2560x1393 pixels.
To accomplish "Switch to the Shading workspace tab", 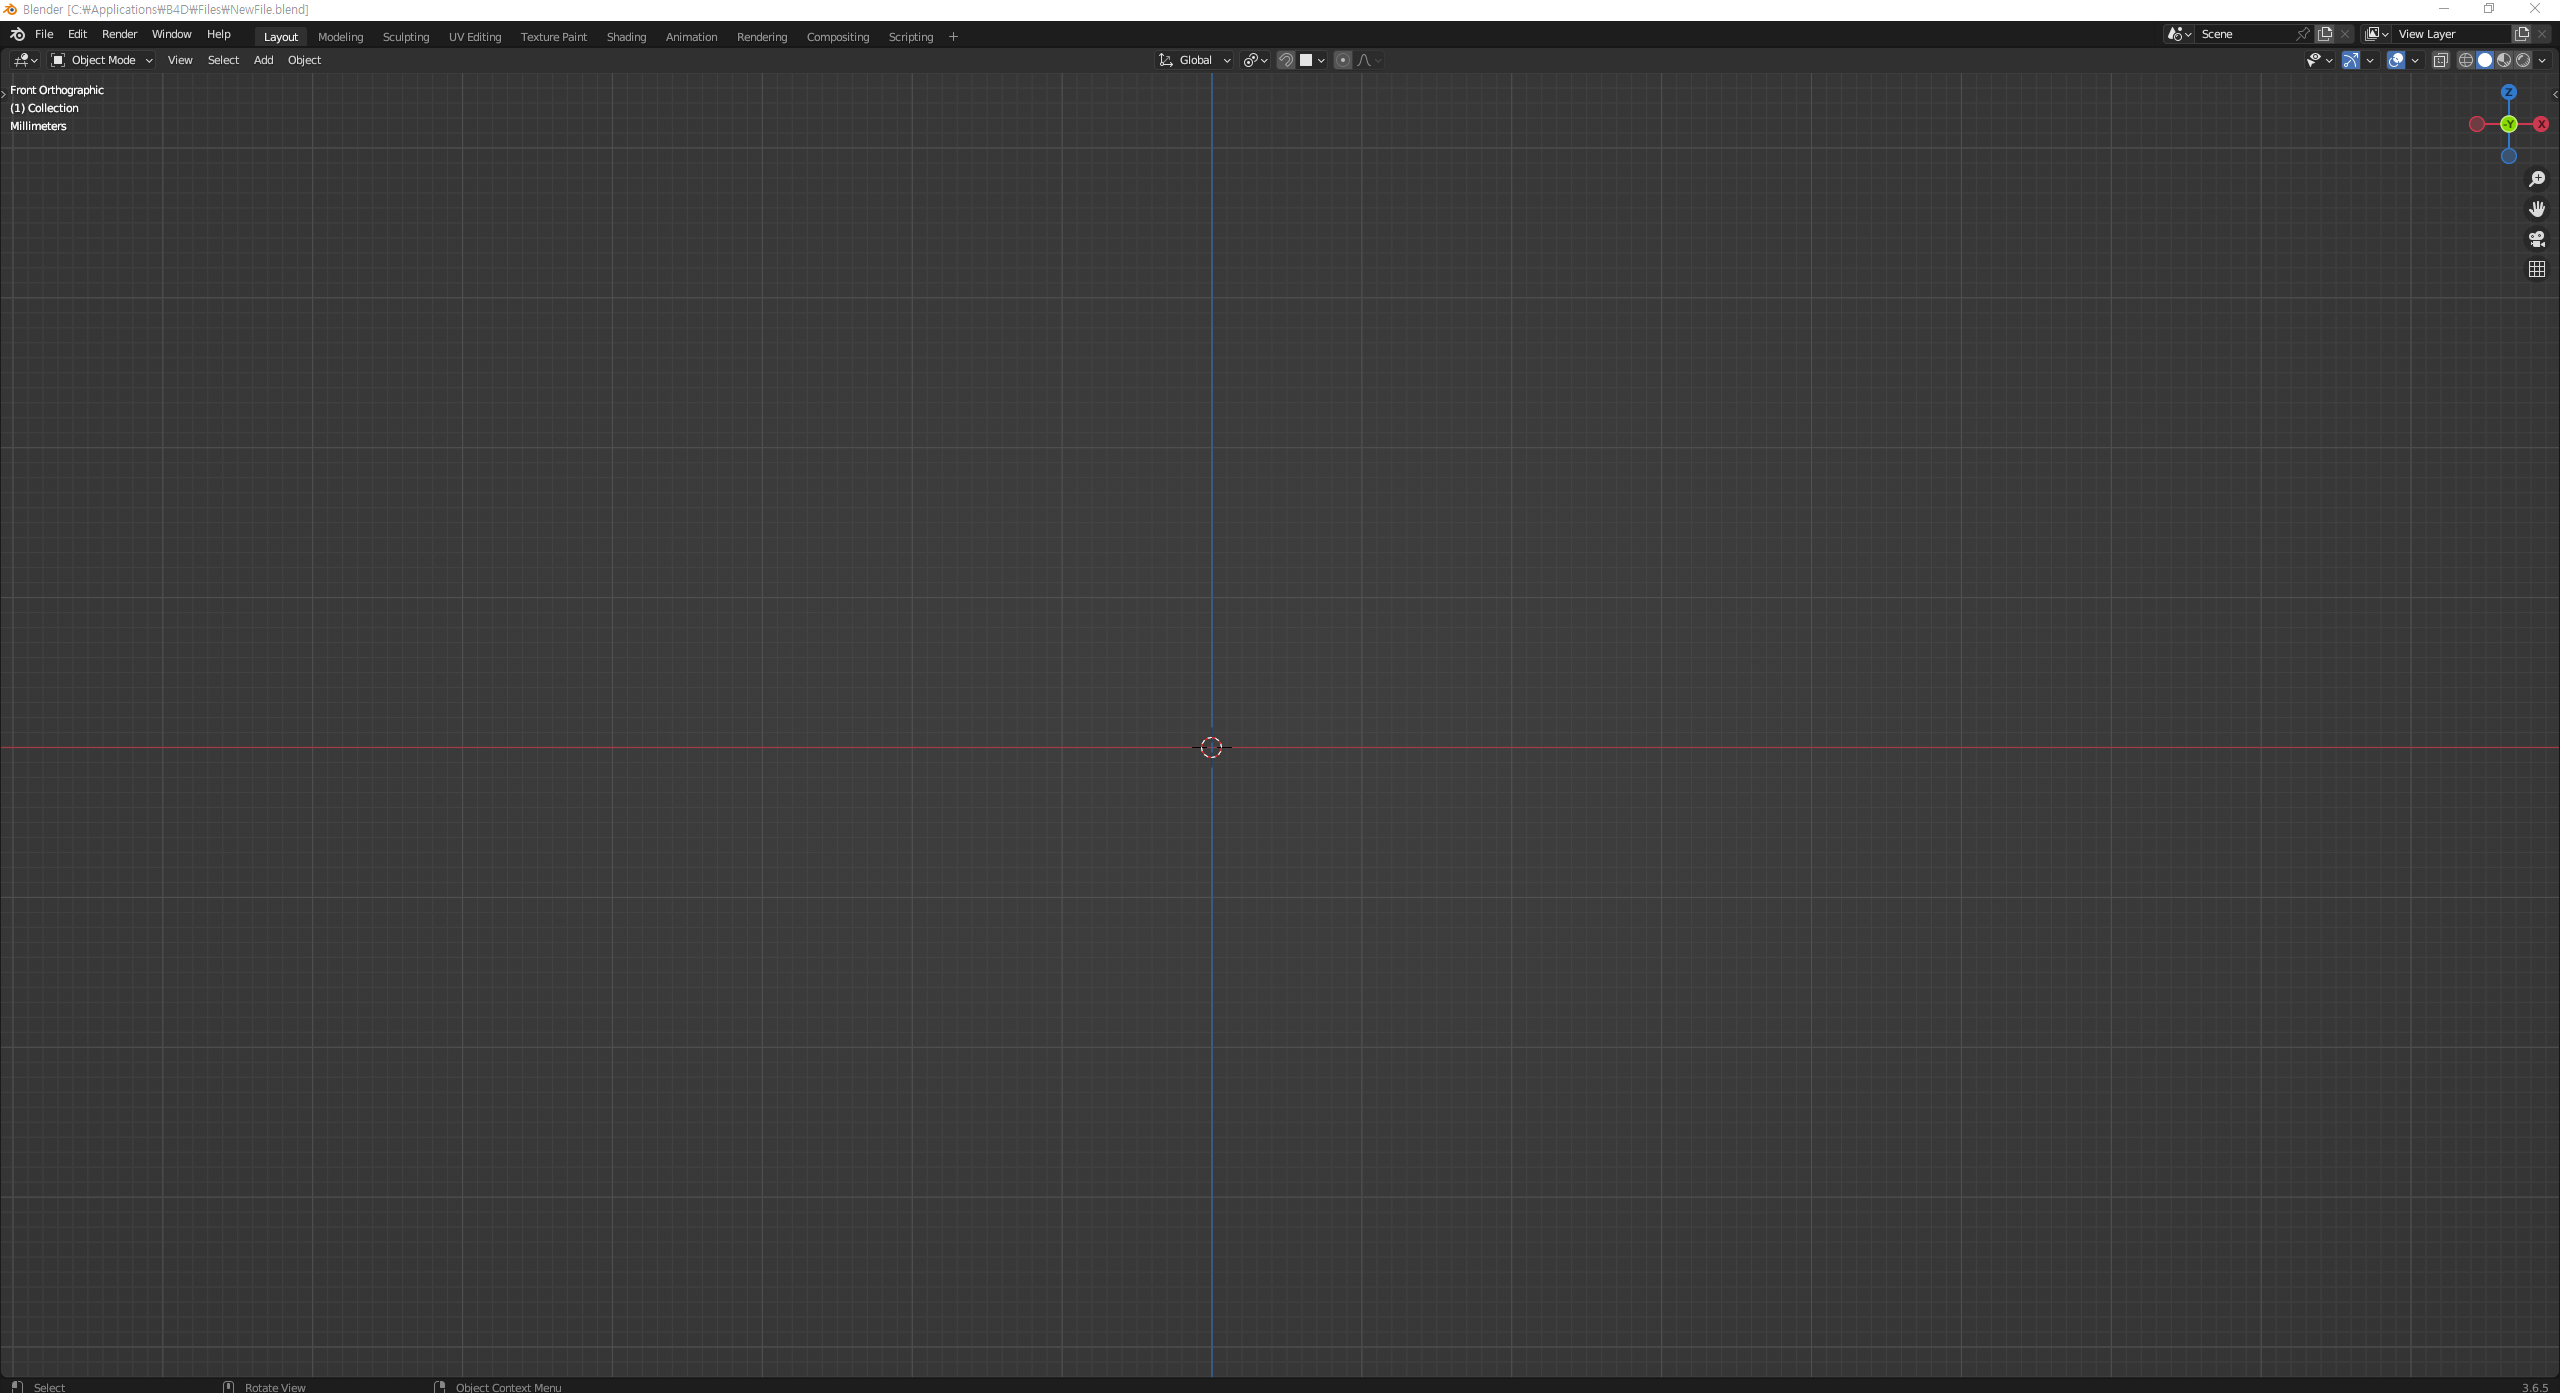I will click(626, 37).
